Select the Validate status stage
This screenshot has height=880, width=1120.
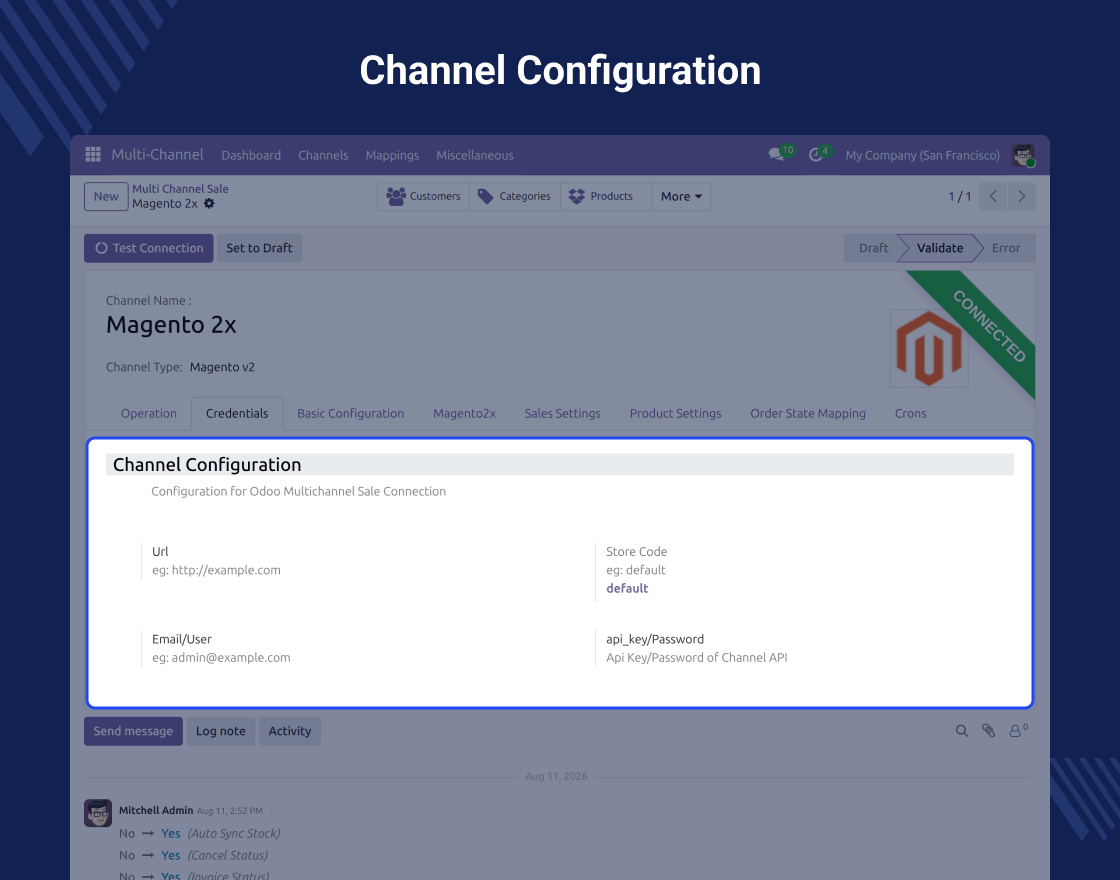coord(939,248)
